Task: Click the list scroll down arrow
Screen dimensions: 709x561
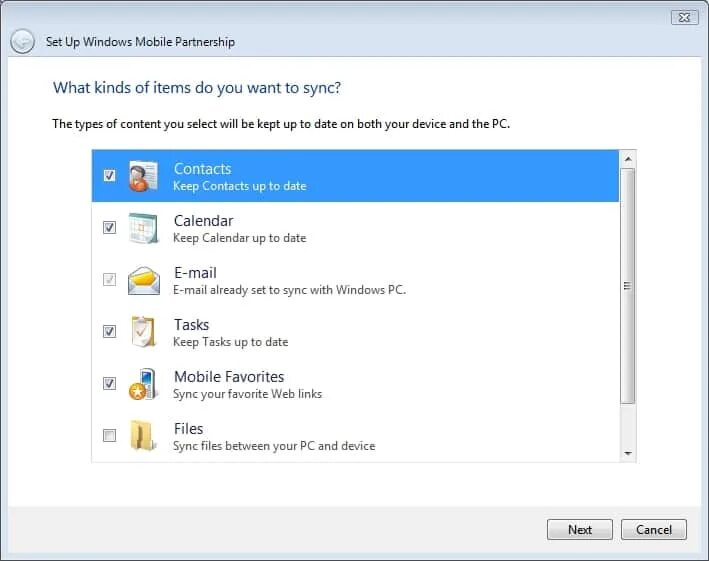Action: pyautogui.click(x=628, y=453)
